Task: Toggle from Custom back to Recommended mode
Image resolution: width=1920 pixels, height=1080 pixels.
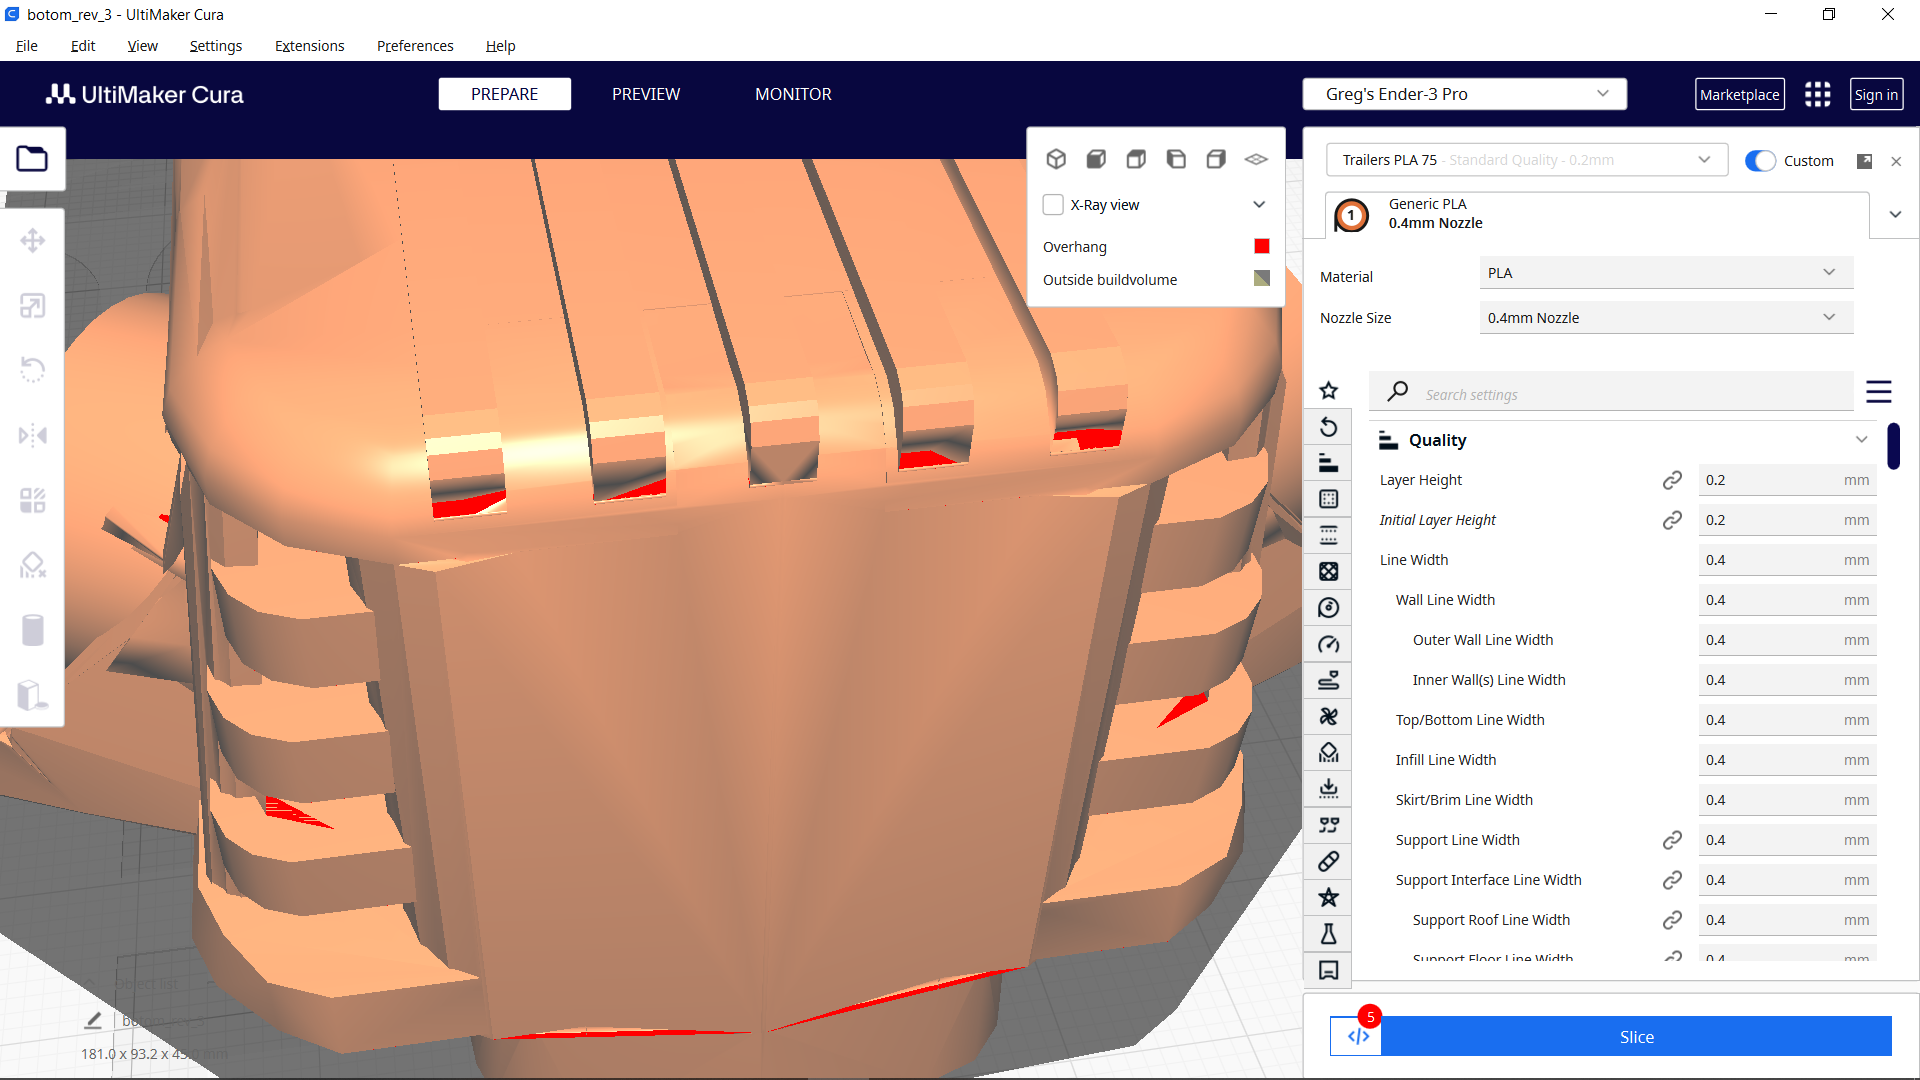Action: coord(1759,160)
